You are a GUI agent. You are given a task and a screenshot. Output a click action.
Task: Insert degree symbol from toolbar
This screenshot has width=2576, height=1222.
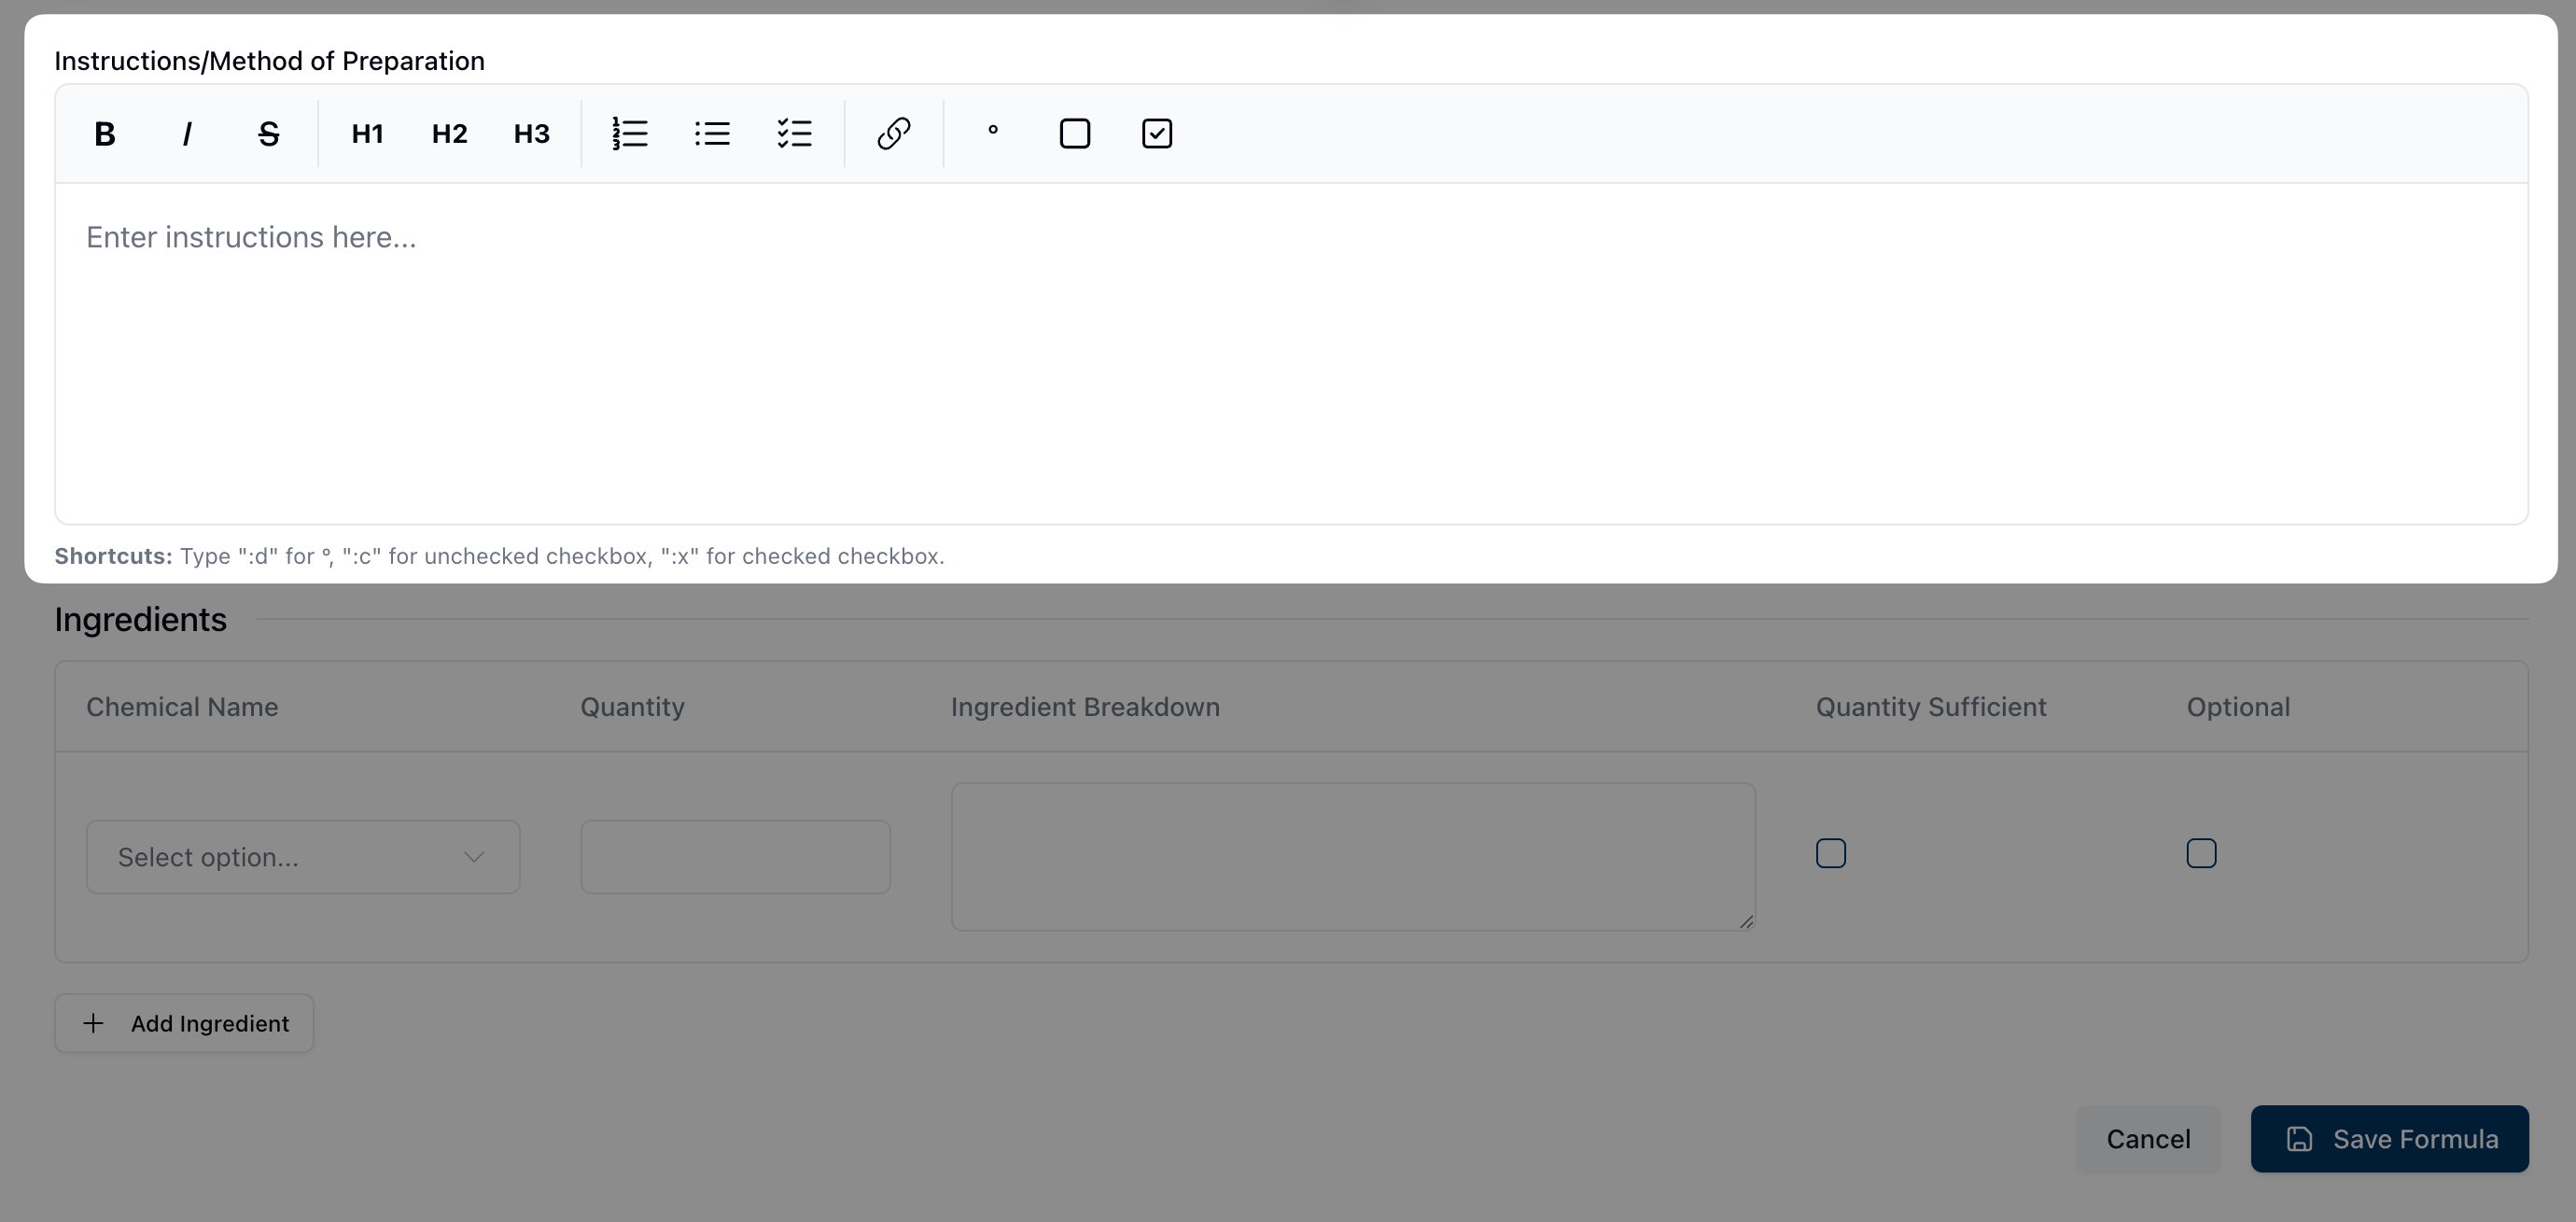tap(993, 134)
